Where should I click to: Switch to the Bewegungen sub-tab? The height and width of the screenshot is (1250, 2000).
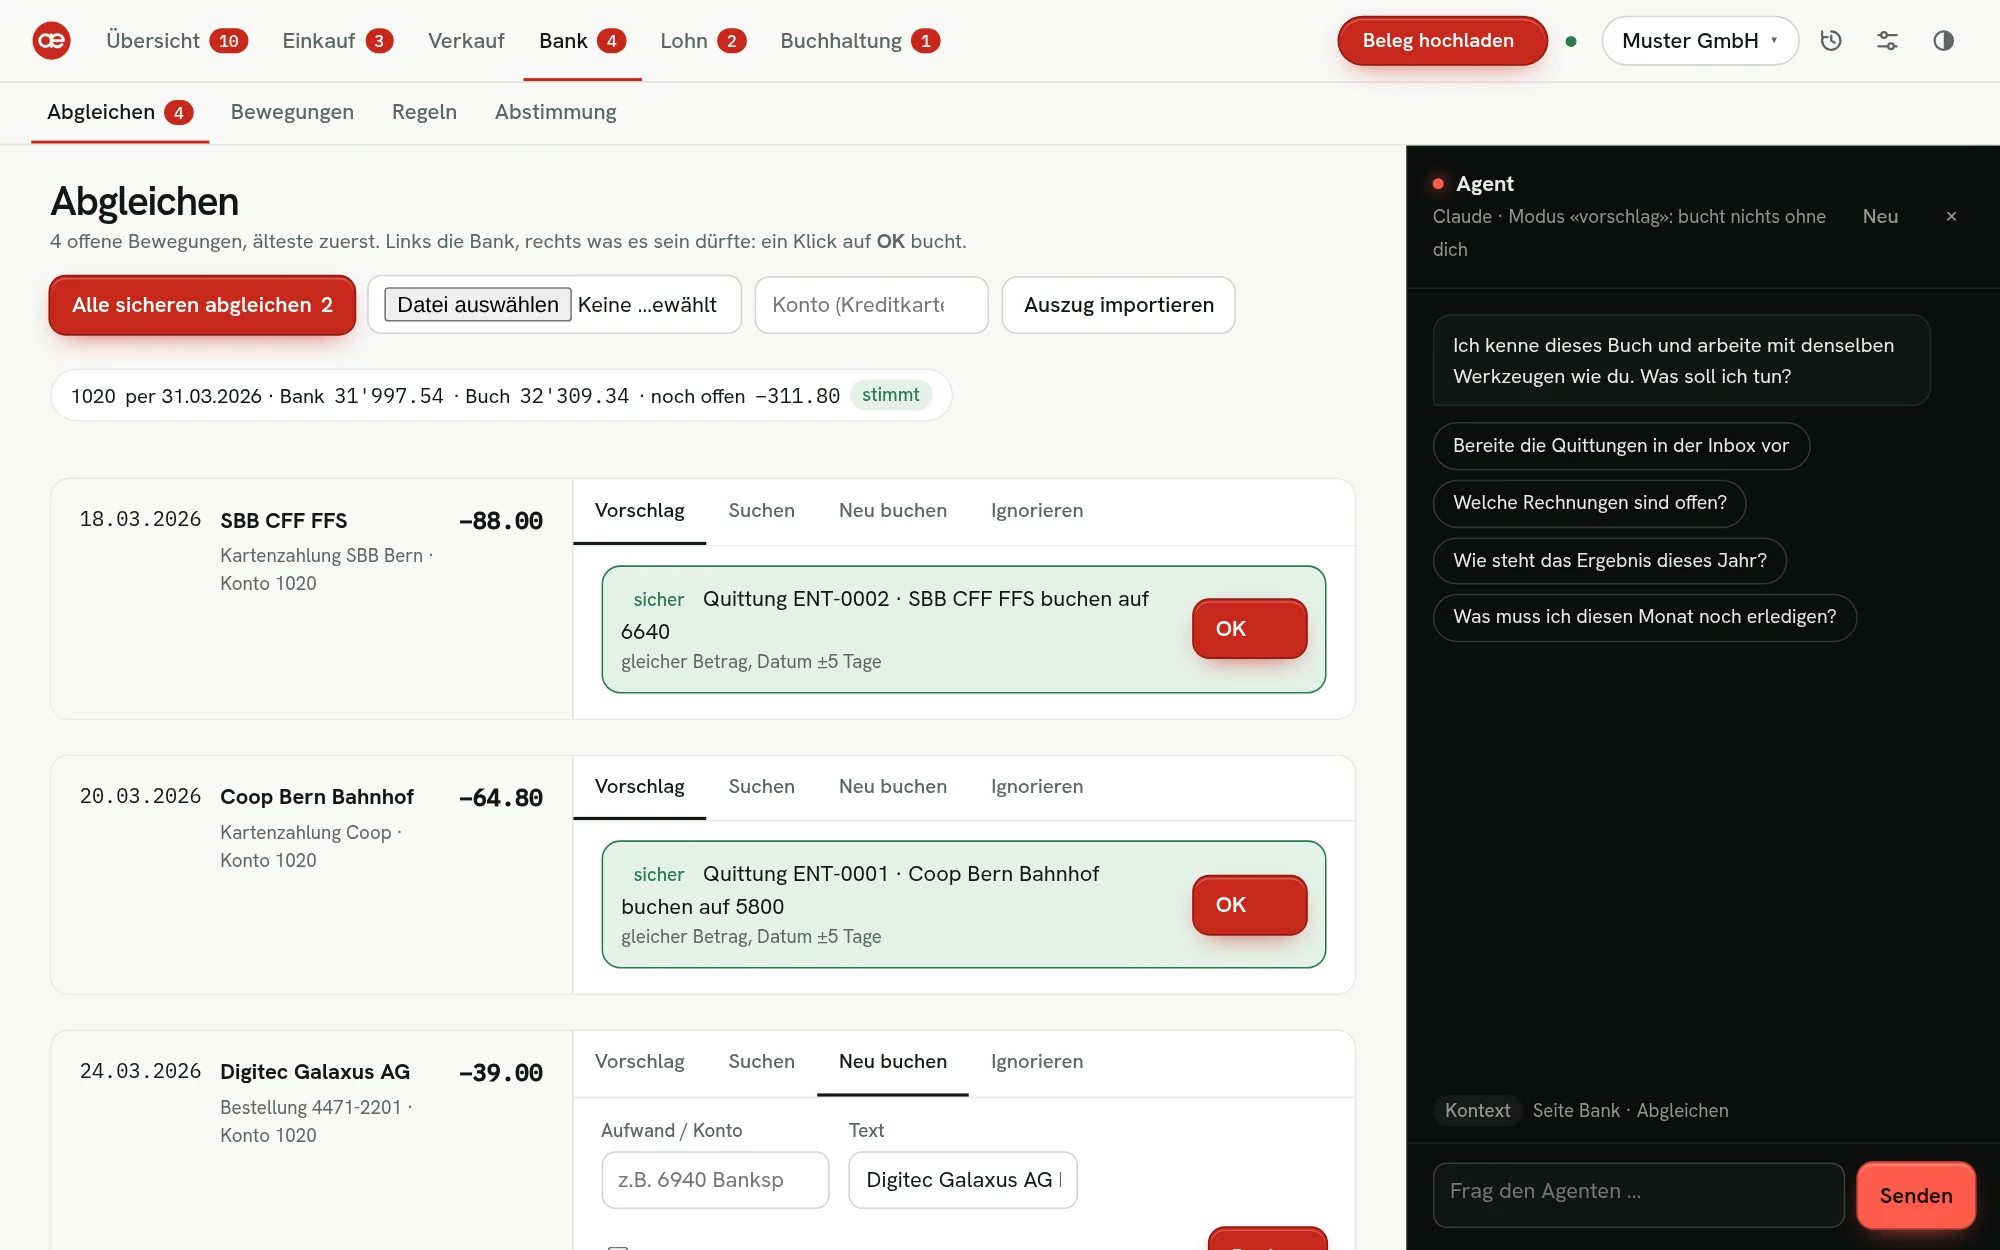click(x=292, y=112)
